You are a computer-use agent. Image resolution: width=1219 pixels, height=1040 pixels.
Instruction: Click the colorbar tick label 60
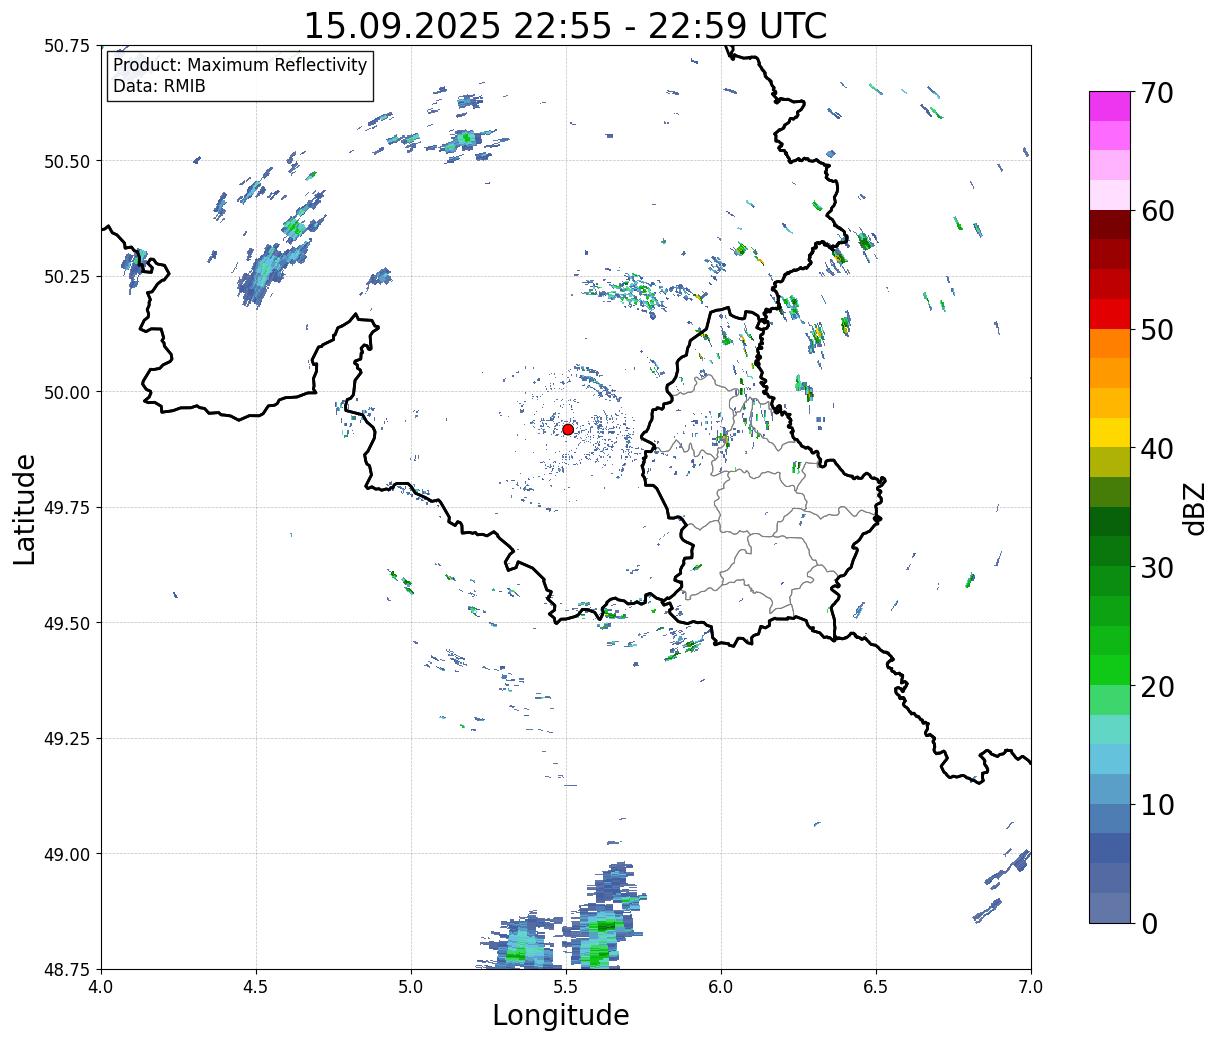tap(1157, 211)
